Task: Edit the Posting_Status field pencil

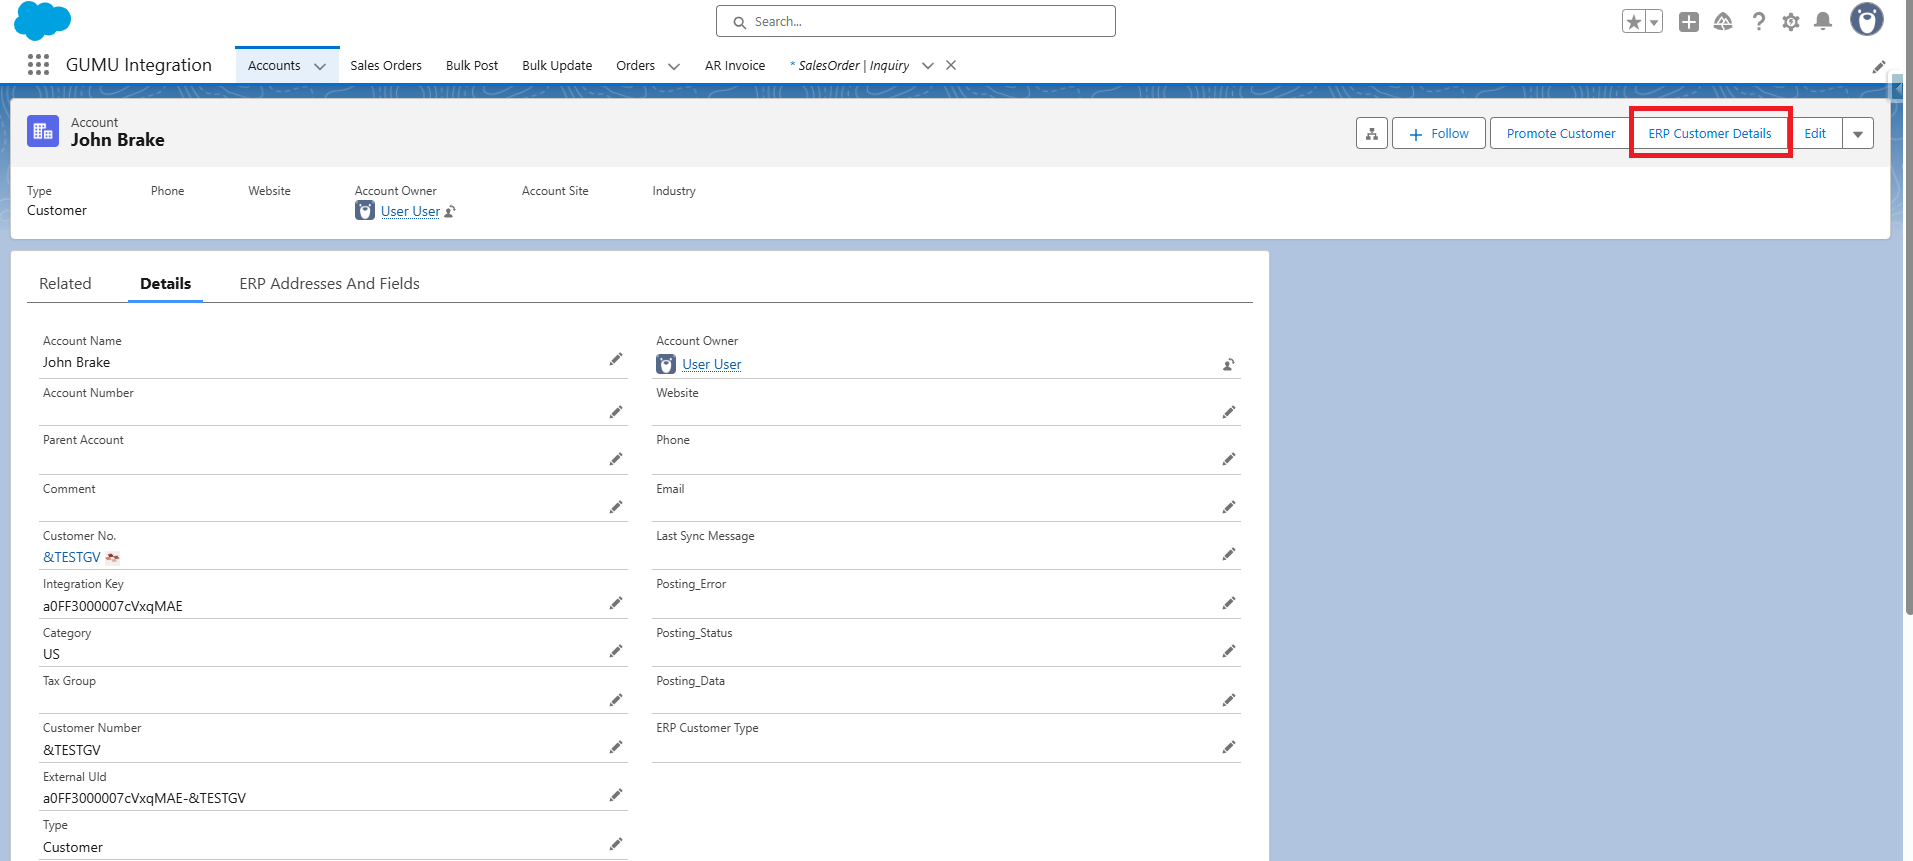Action: [x=1229, y=651]
